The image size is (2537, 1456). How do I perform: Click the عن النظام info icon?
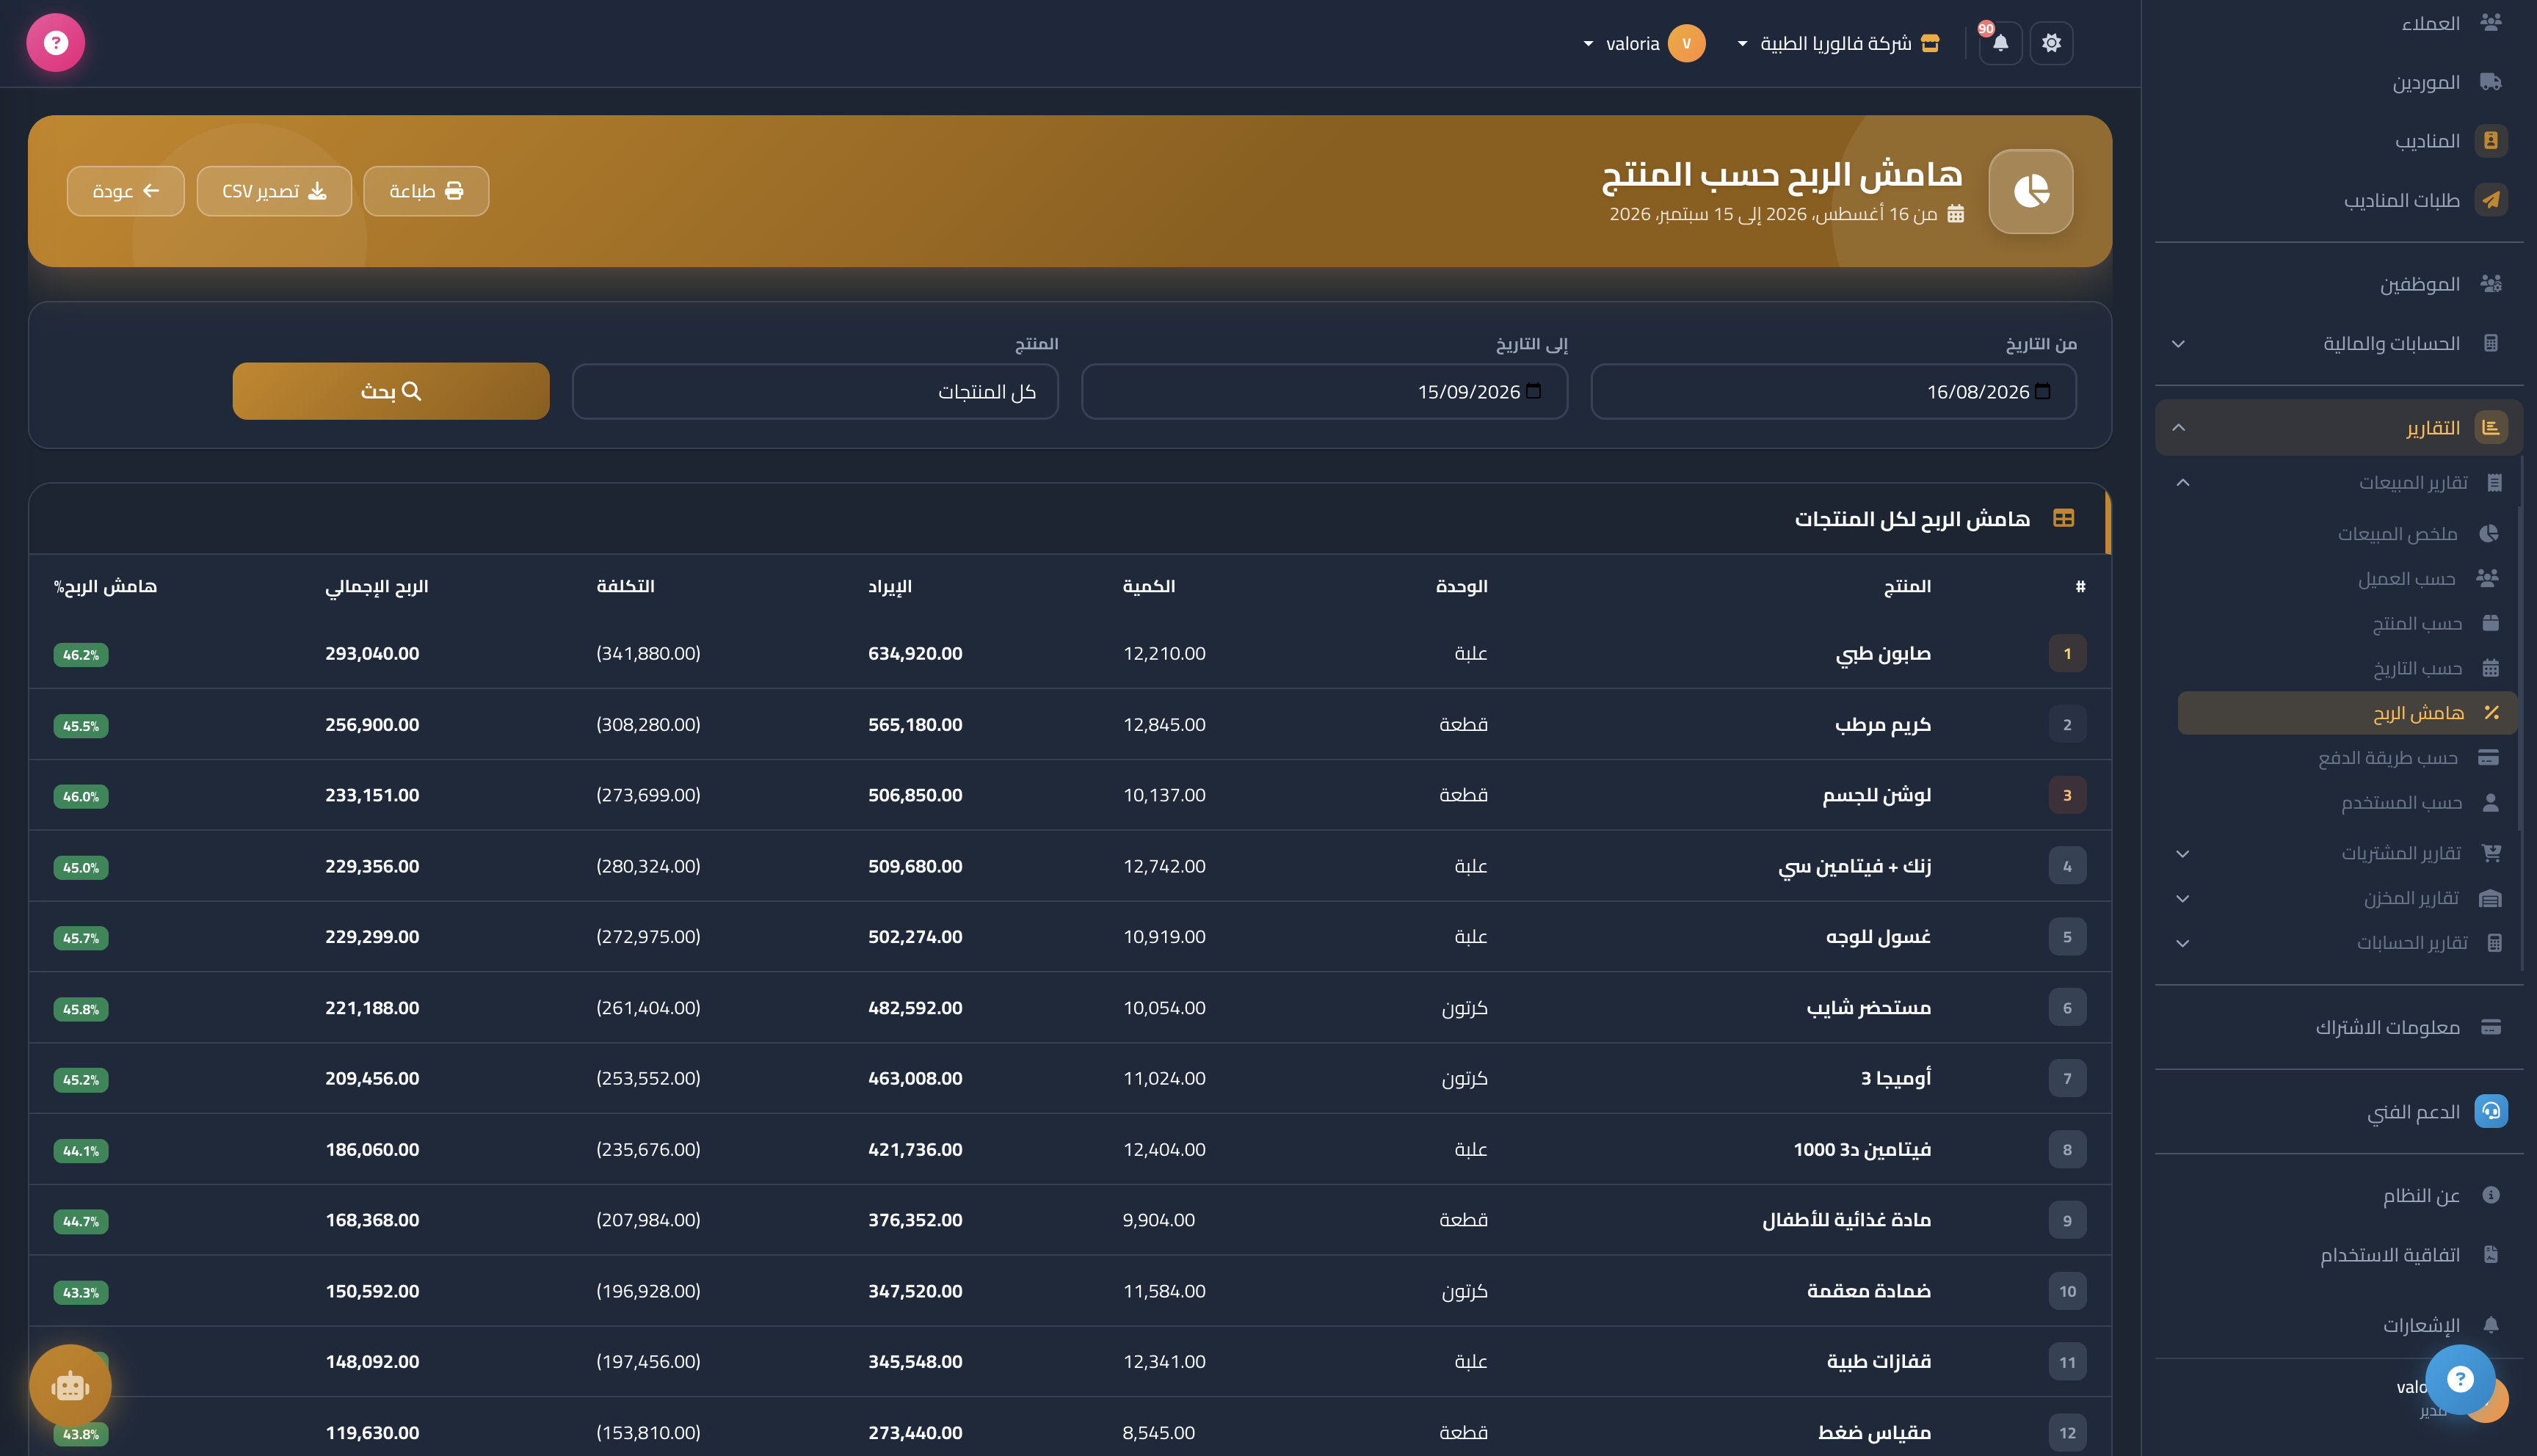[x=2491, y=1195]
